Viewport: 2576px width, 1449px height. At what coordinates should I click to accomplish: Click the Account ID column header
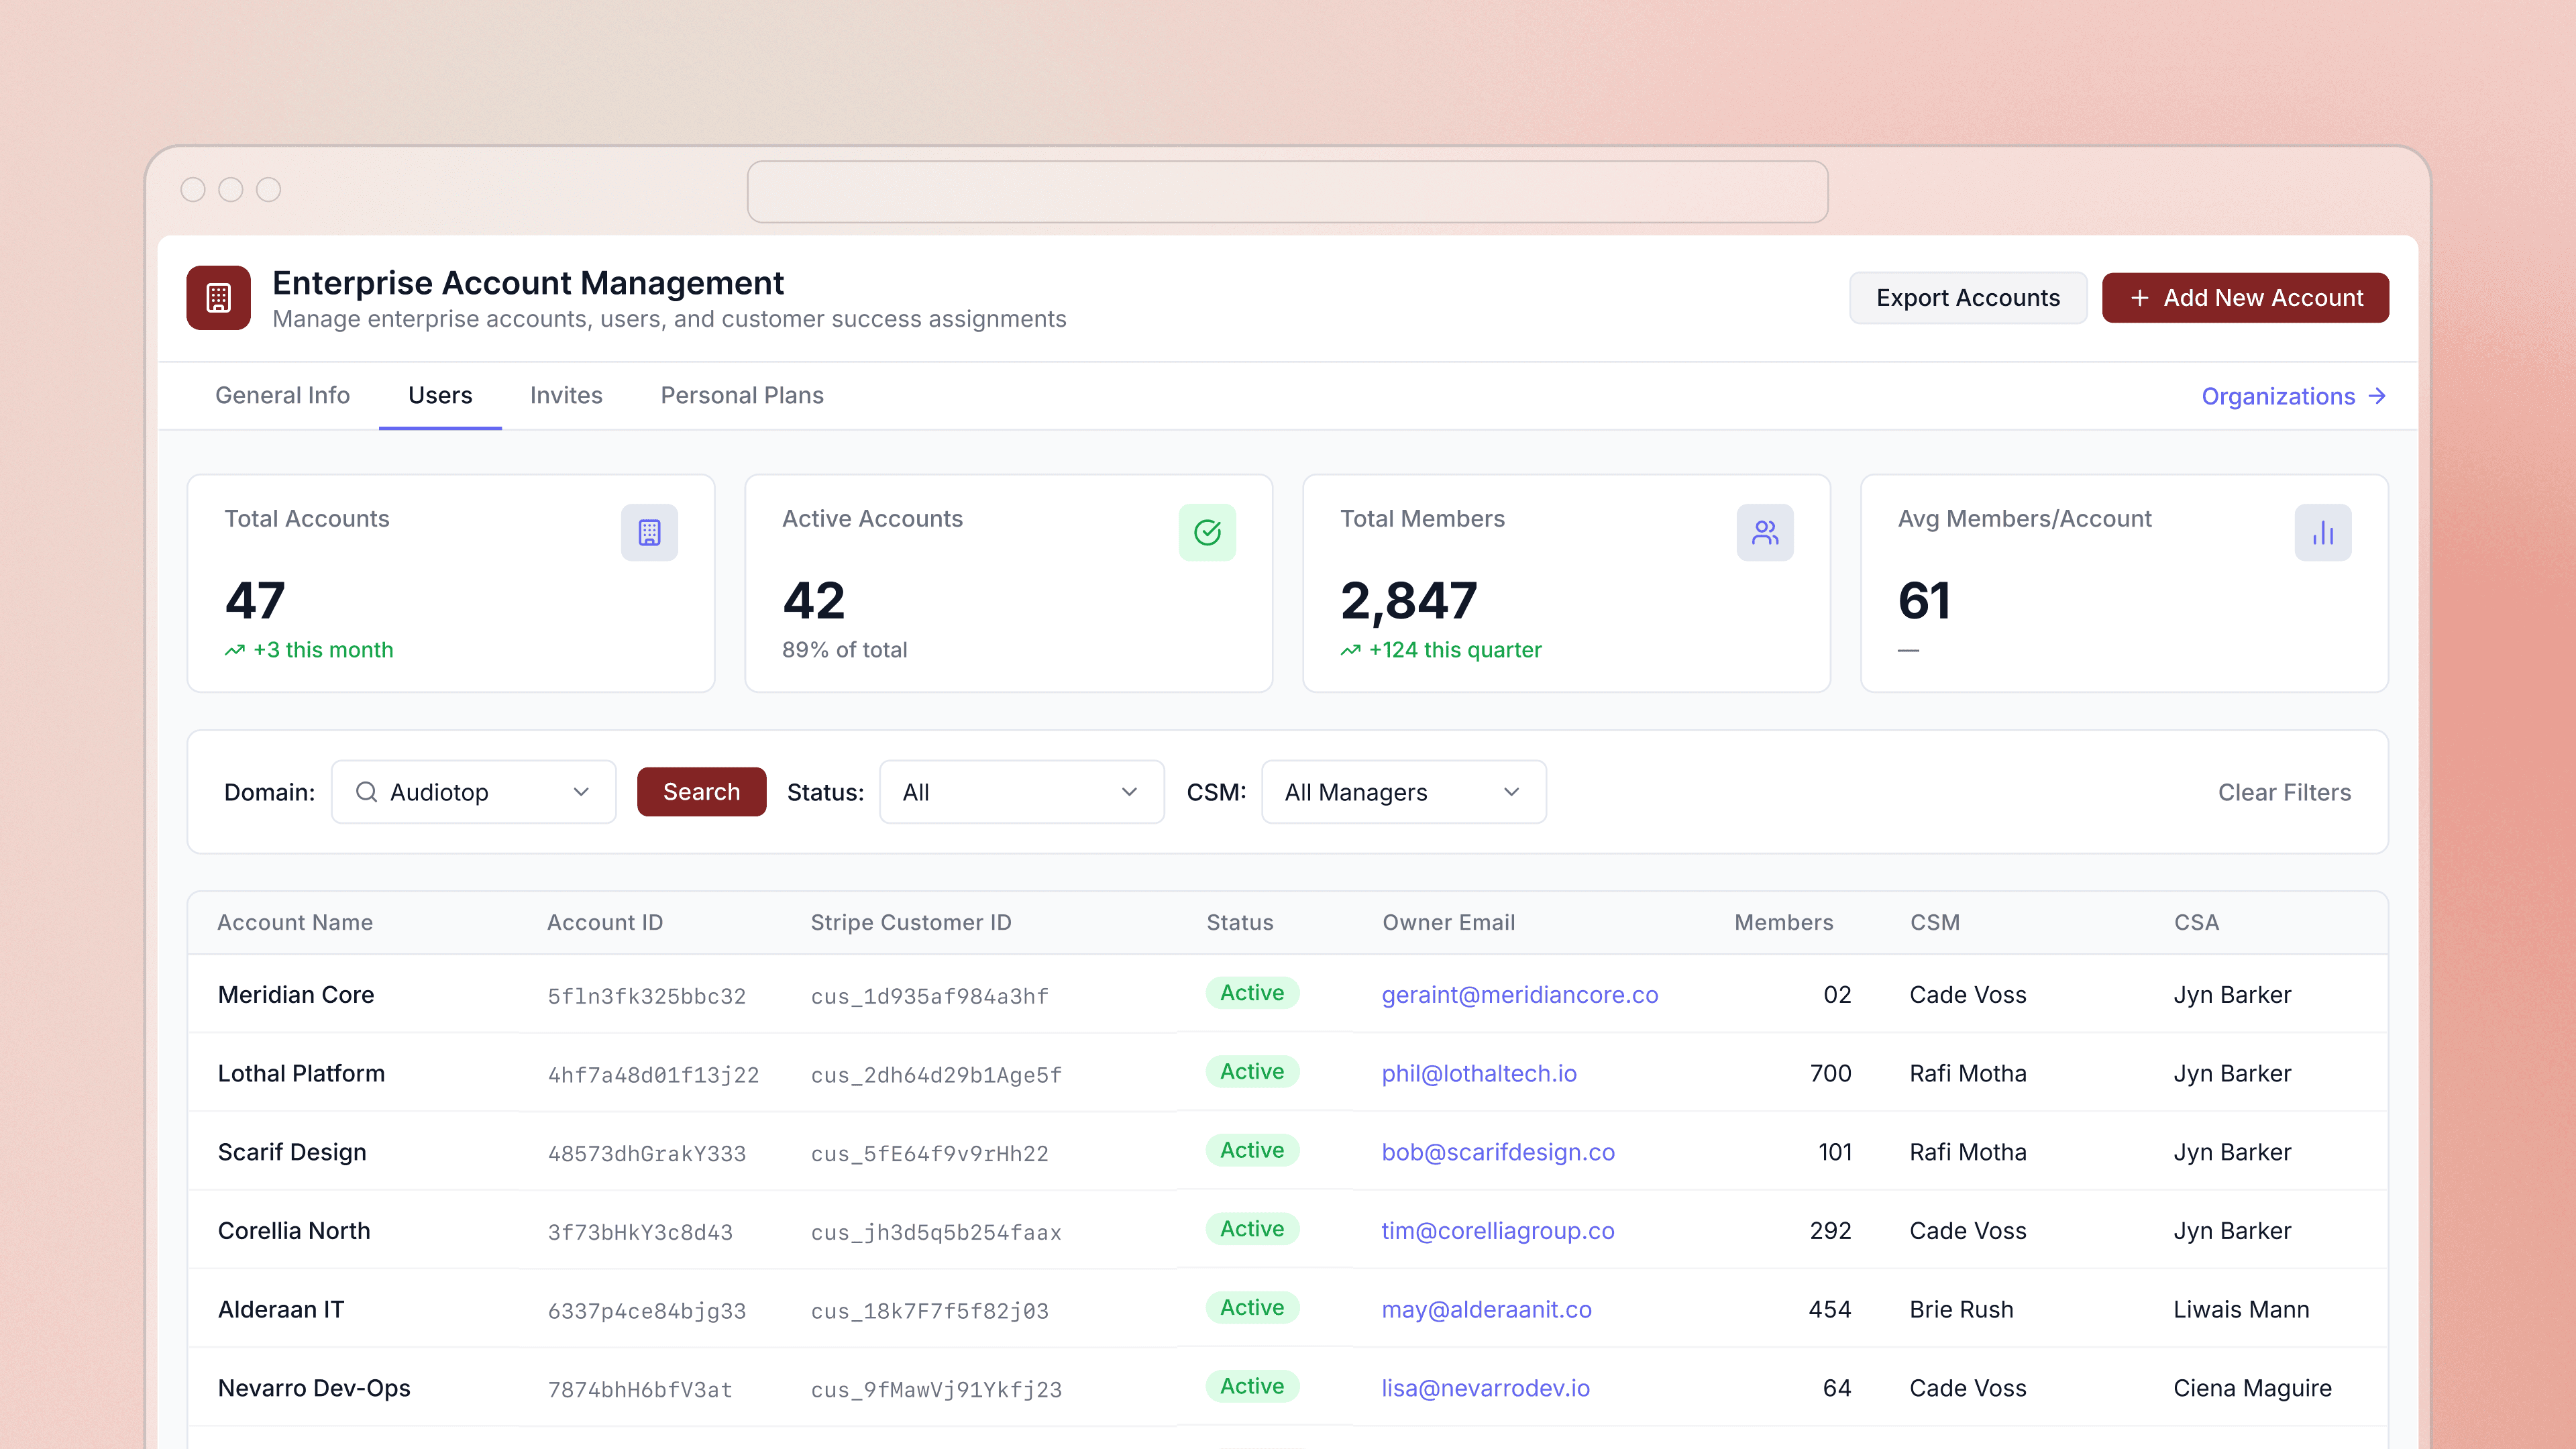605,922
